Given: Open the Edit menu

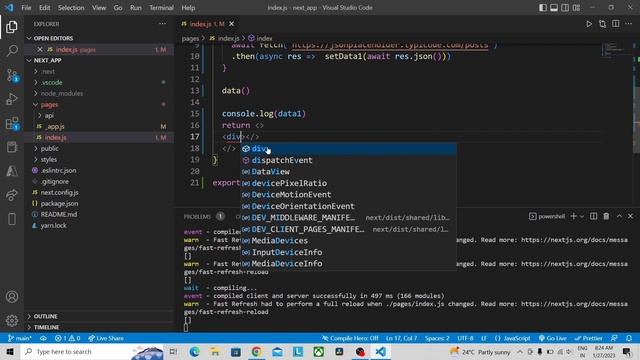Looking at the screenshot, I should (44, 8).
